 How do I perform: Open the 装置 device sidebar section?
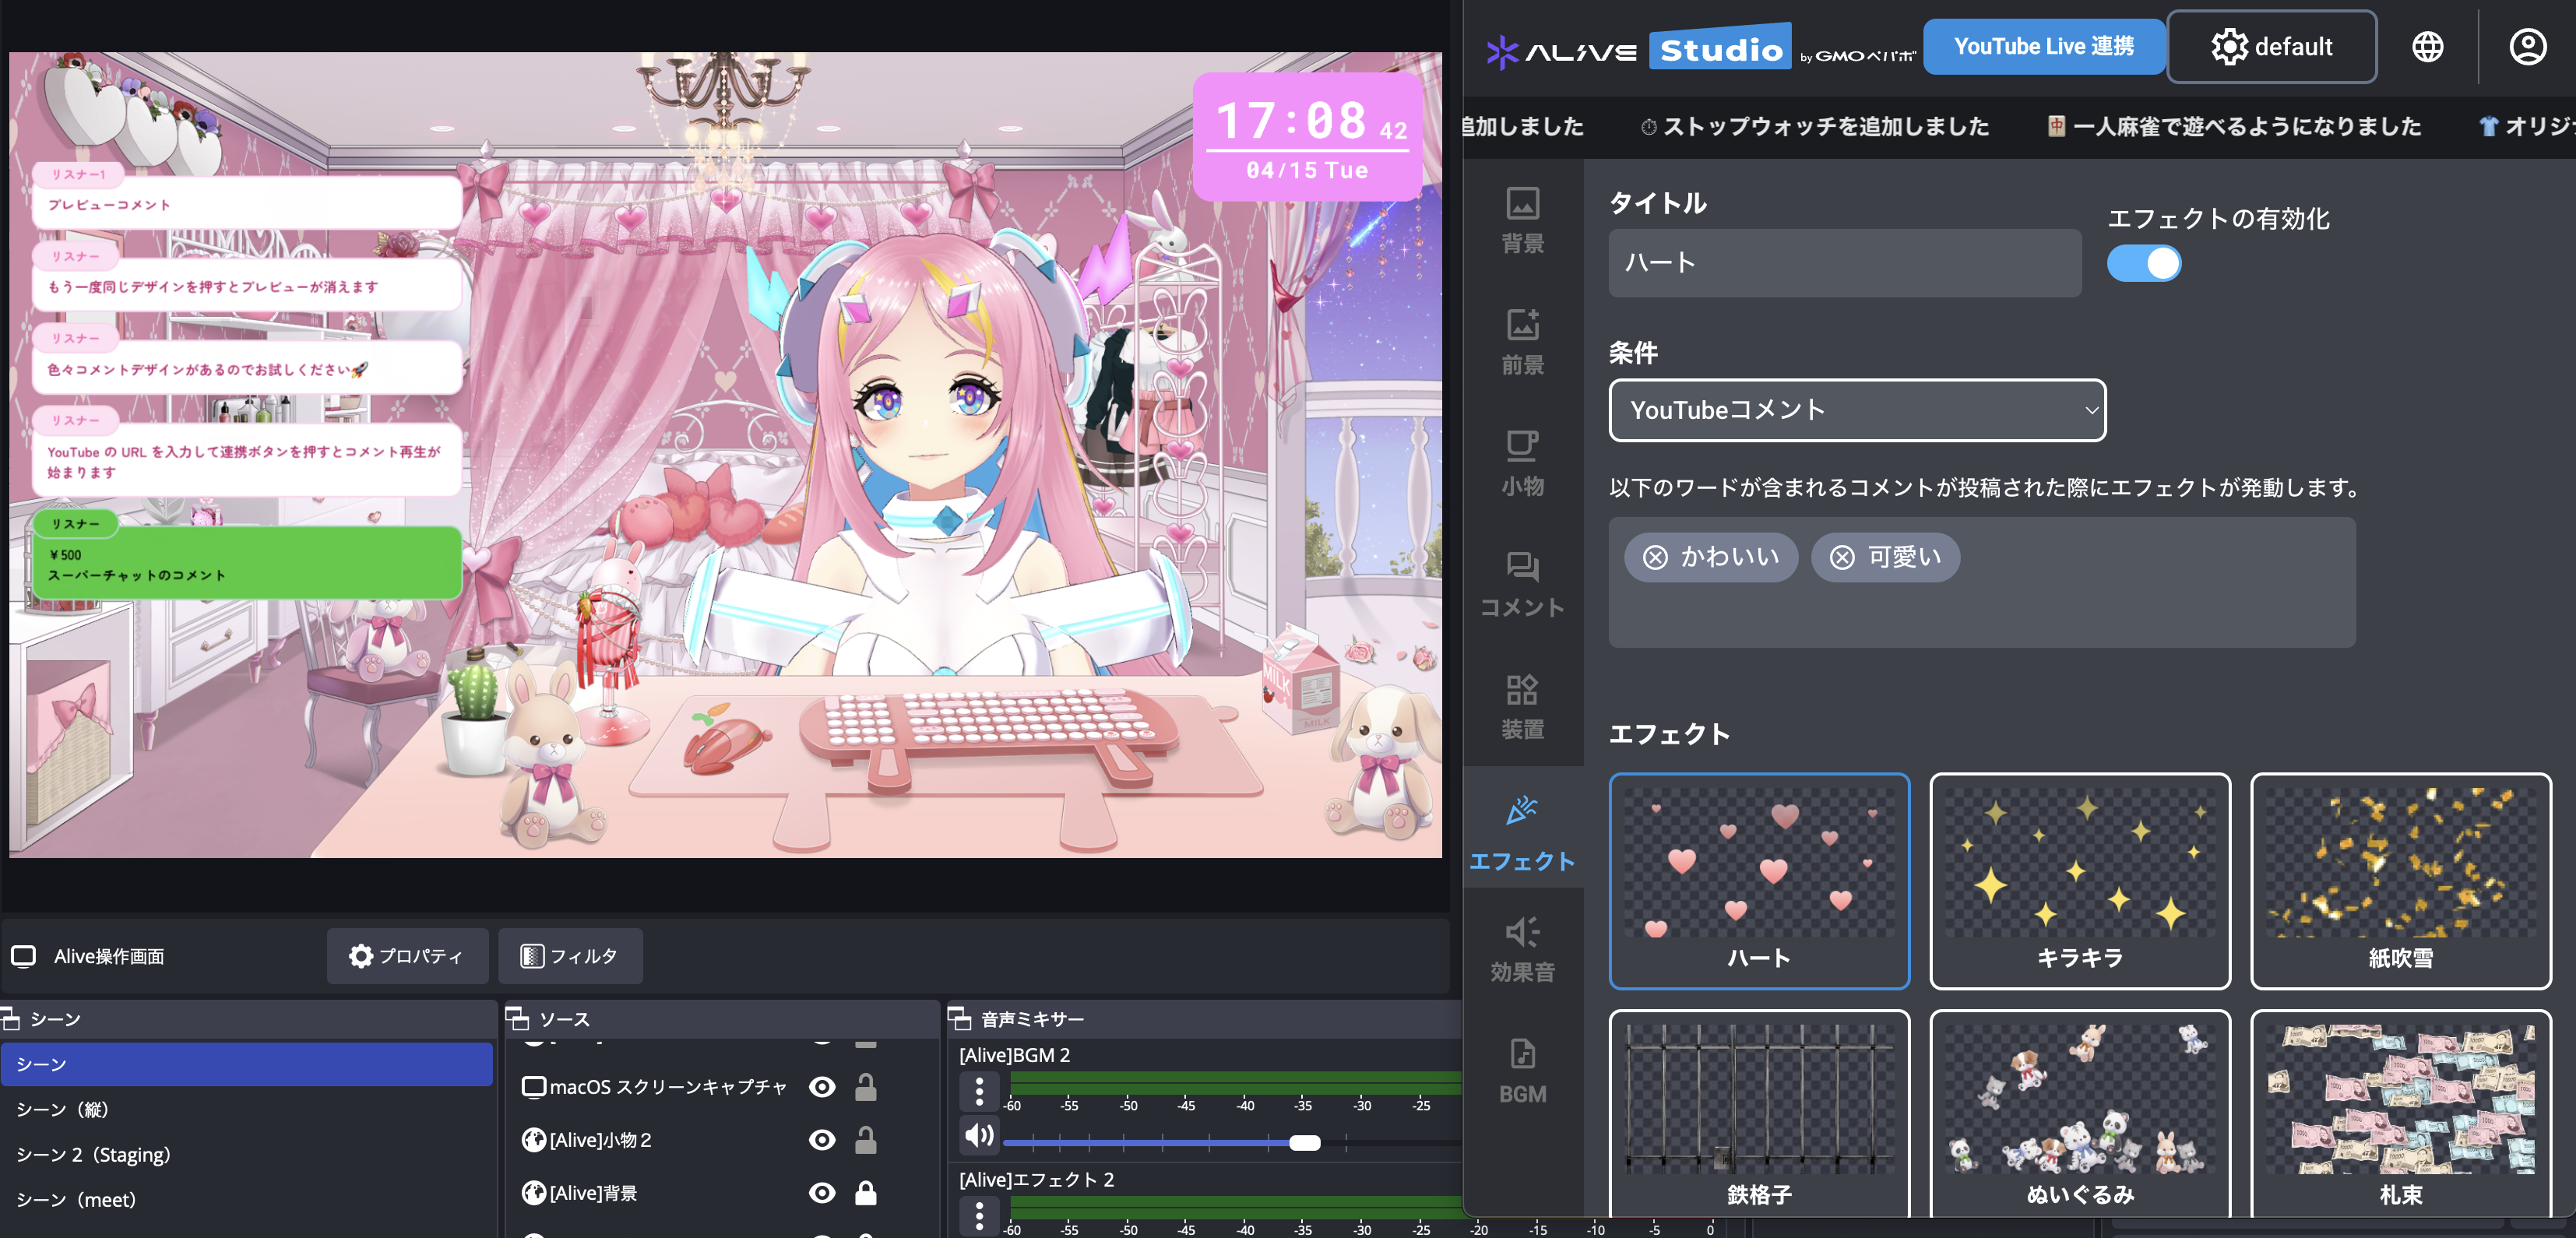[x=1522, y=706]
